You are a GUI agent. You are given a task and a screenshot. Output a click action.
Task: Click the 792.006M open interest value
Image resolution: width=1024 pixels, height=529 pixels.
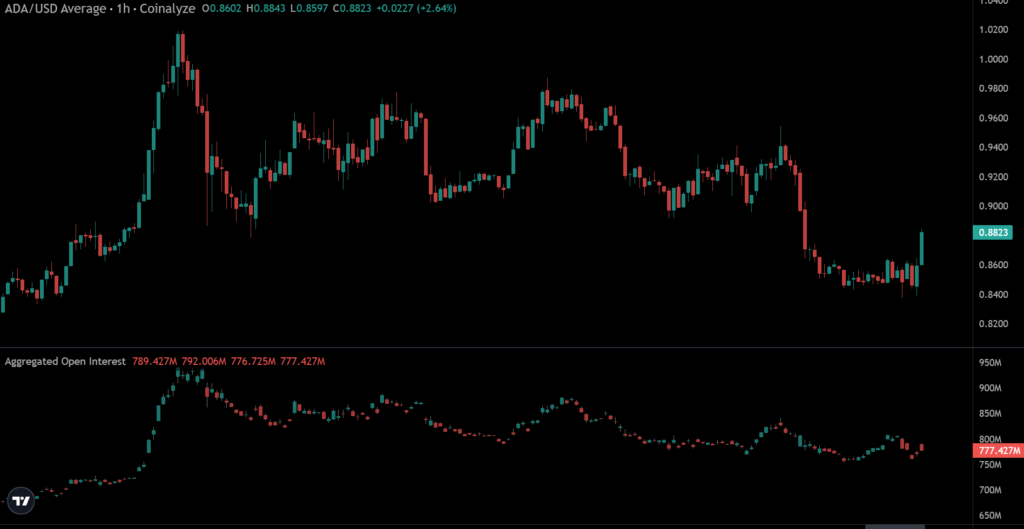pos(204,361)
